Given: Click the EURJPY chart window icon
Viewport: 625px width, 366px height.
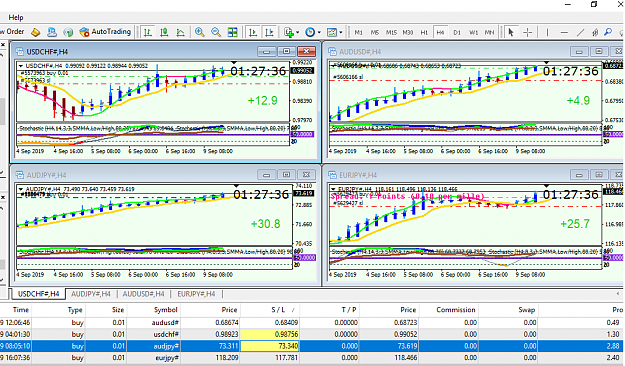Looking at the screenshot, I should coord(332,175).
